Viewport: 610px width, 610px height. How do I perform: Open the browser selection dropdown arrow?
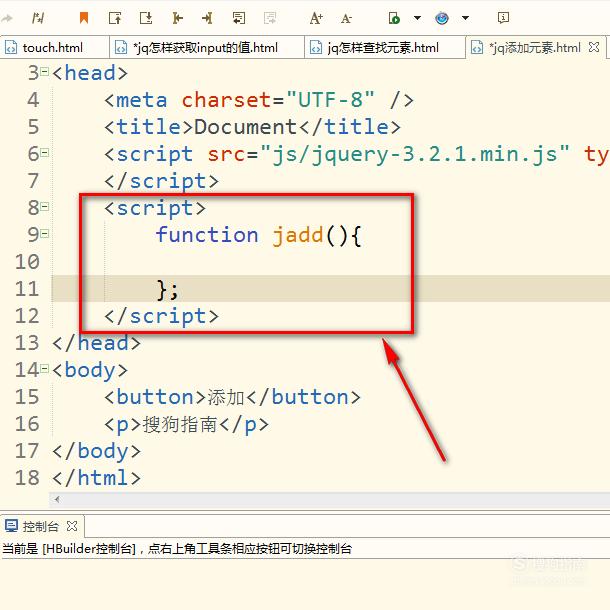point(465,18)
